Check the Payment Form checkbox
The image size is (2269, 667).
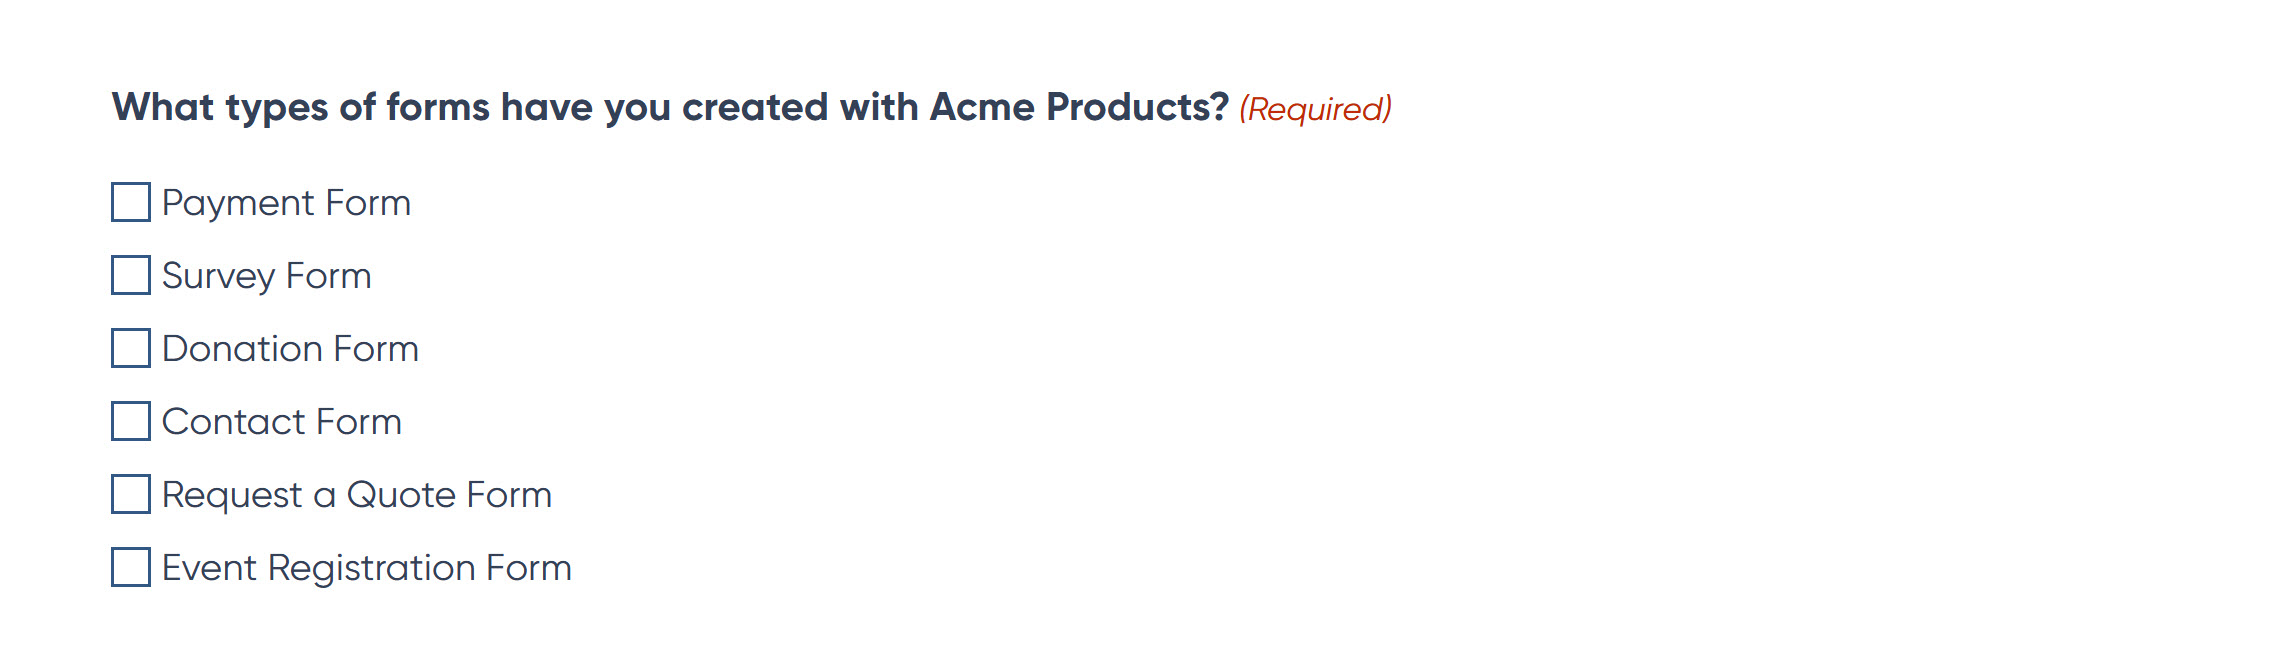tap(131, 202)
